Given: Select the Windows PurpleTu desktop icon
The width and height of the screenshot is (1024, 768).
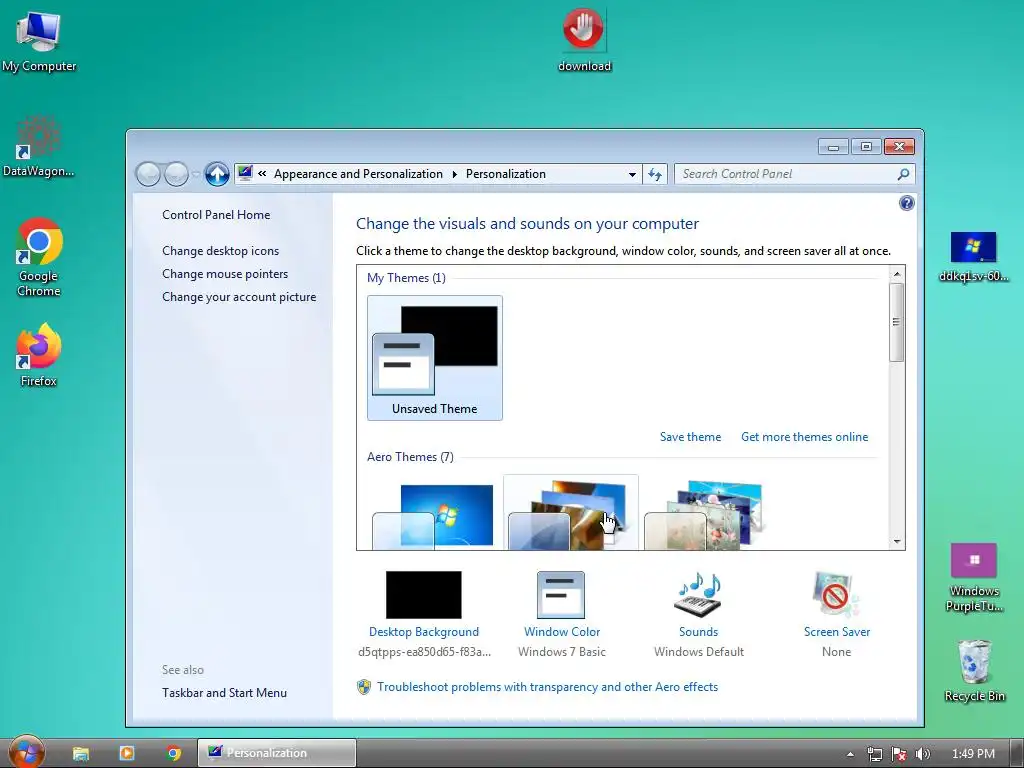Looking at the screenshot, I should point(974,579).
